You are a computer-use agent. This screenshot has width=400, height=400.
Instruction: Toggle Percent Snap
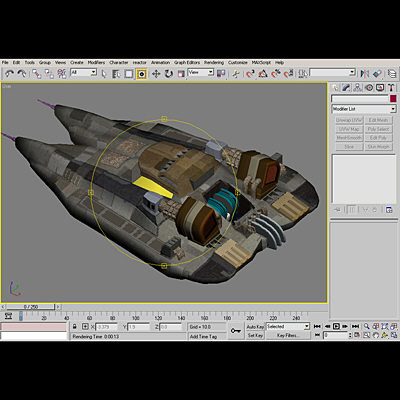coord(276,74)
